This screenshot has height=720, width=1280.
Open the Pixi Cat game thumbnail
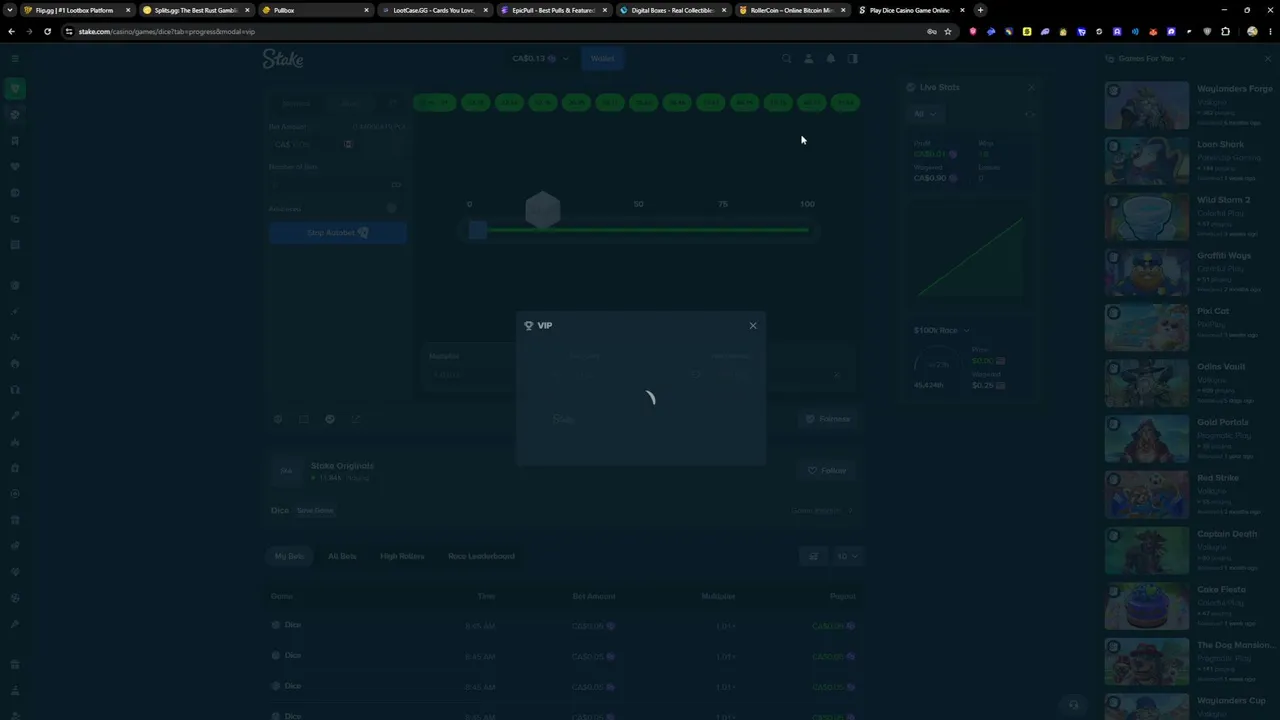tap(1147, 328)
